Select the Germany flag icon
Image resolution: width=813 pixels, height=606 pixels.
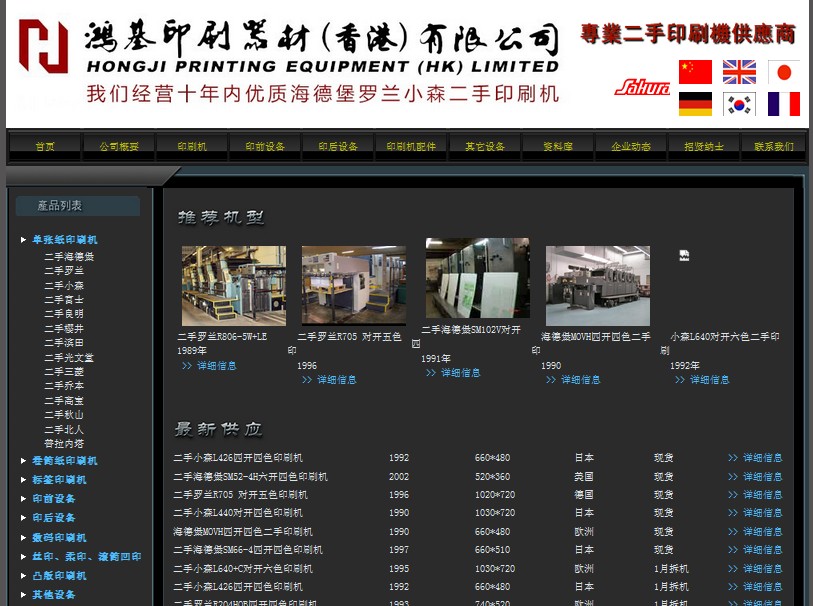pos(695,104)
